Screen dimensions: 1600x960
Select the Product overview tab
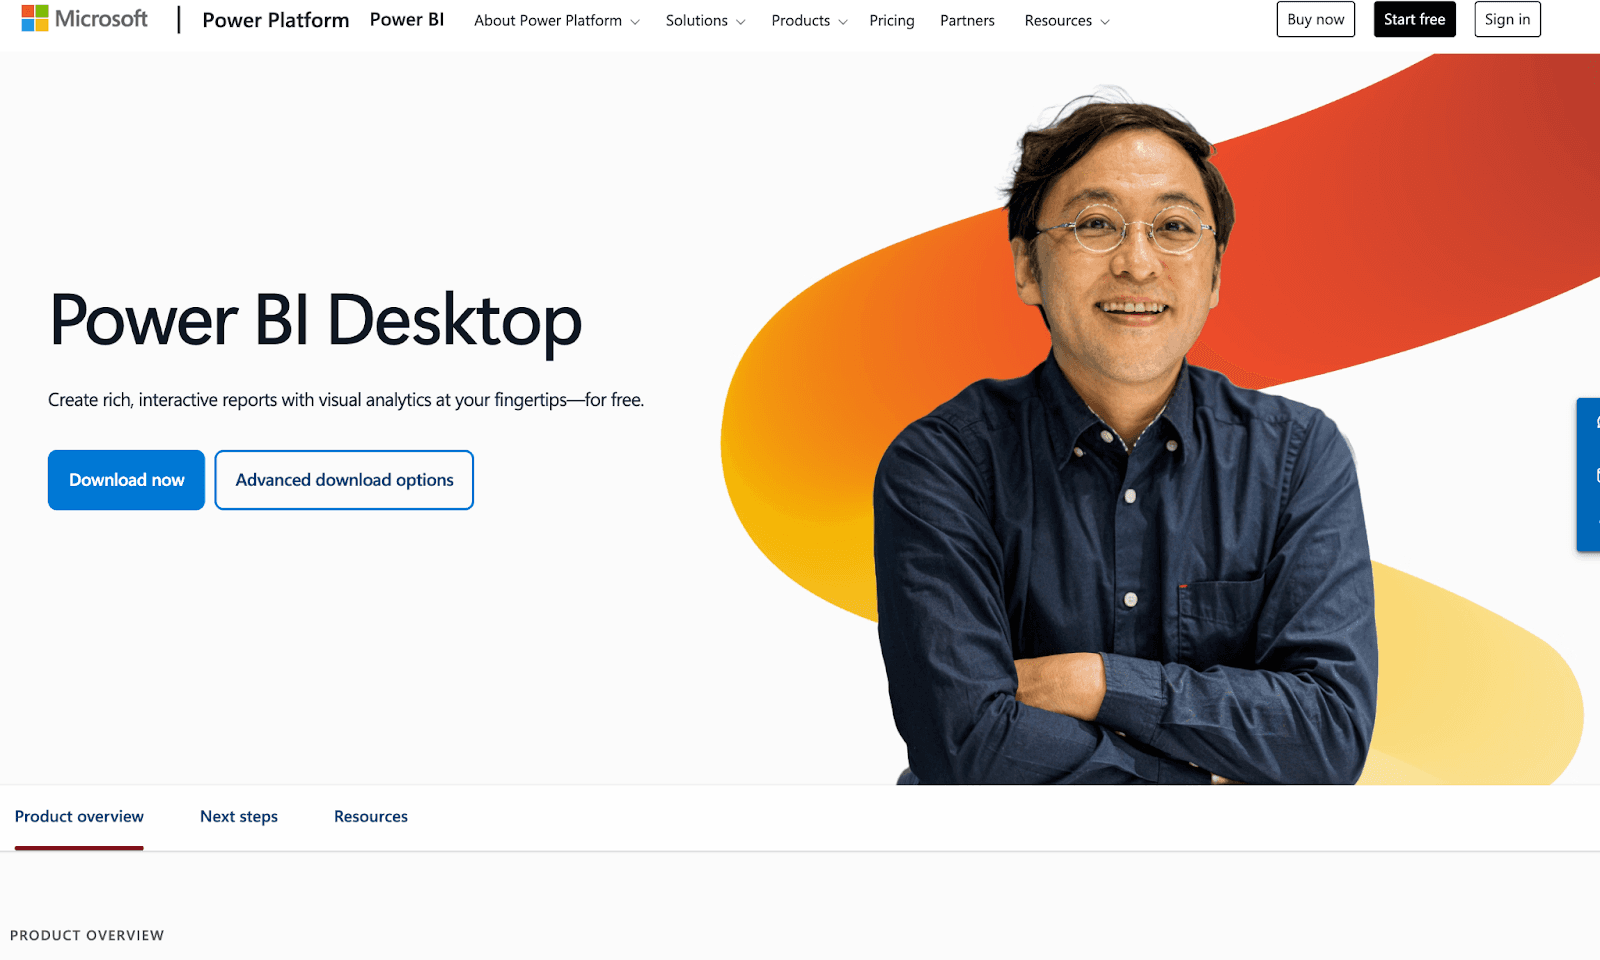79,816
